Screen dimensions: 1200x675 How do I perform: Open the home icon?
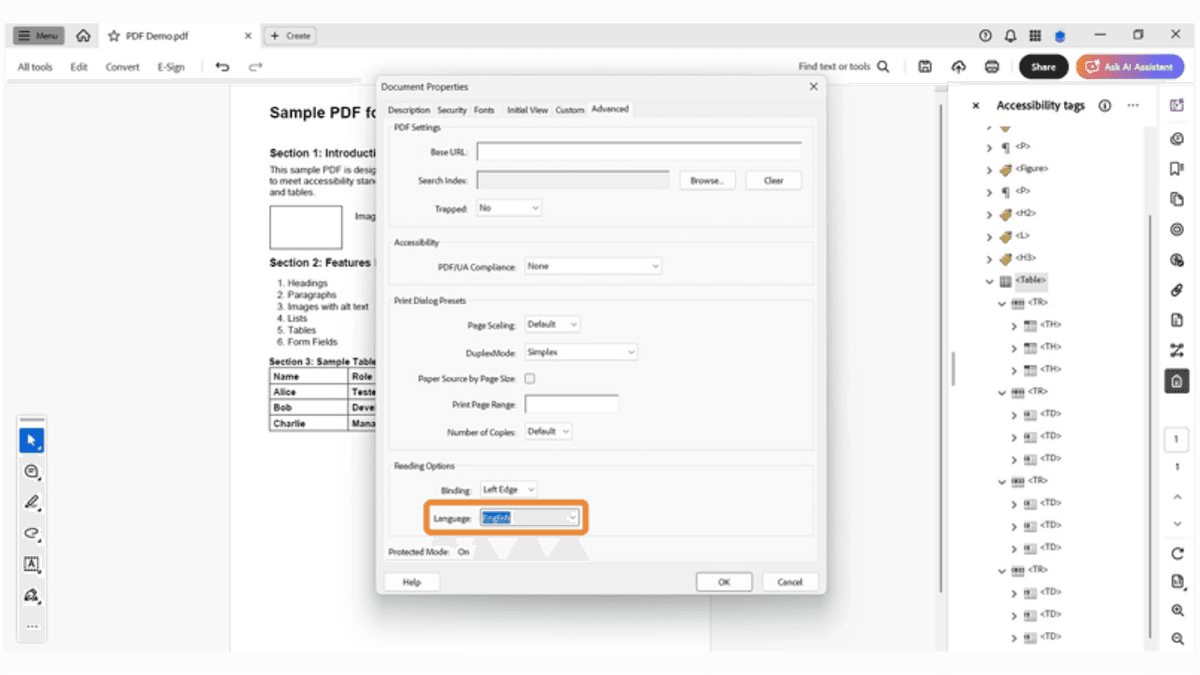coord(83,36)
